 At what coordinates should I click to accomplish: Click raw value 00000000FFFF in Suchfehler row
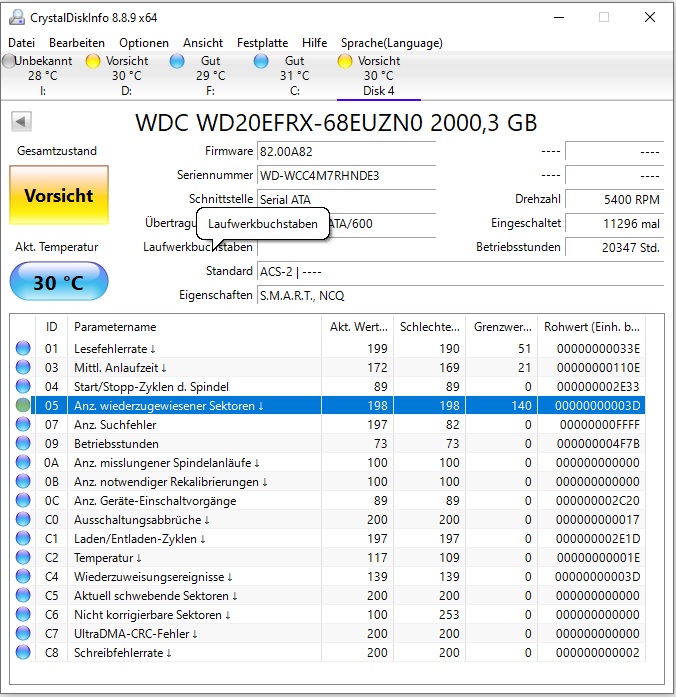point(599,425)
